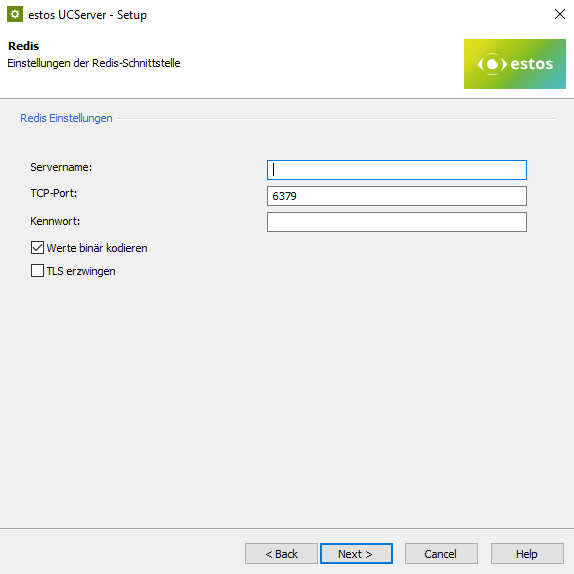Focus the Servername input field
The image size is (574, 574).
pos(397,170)
